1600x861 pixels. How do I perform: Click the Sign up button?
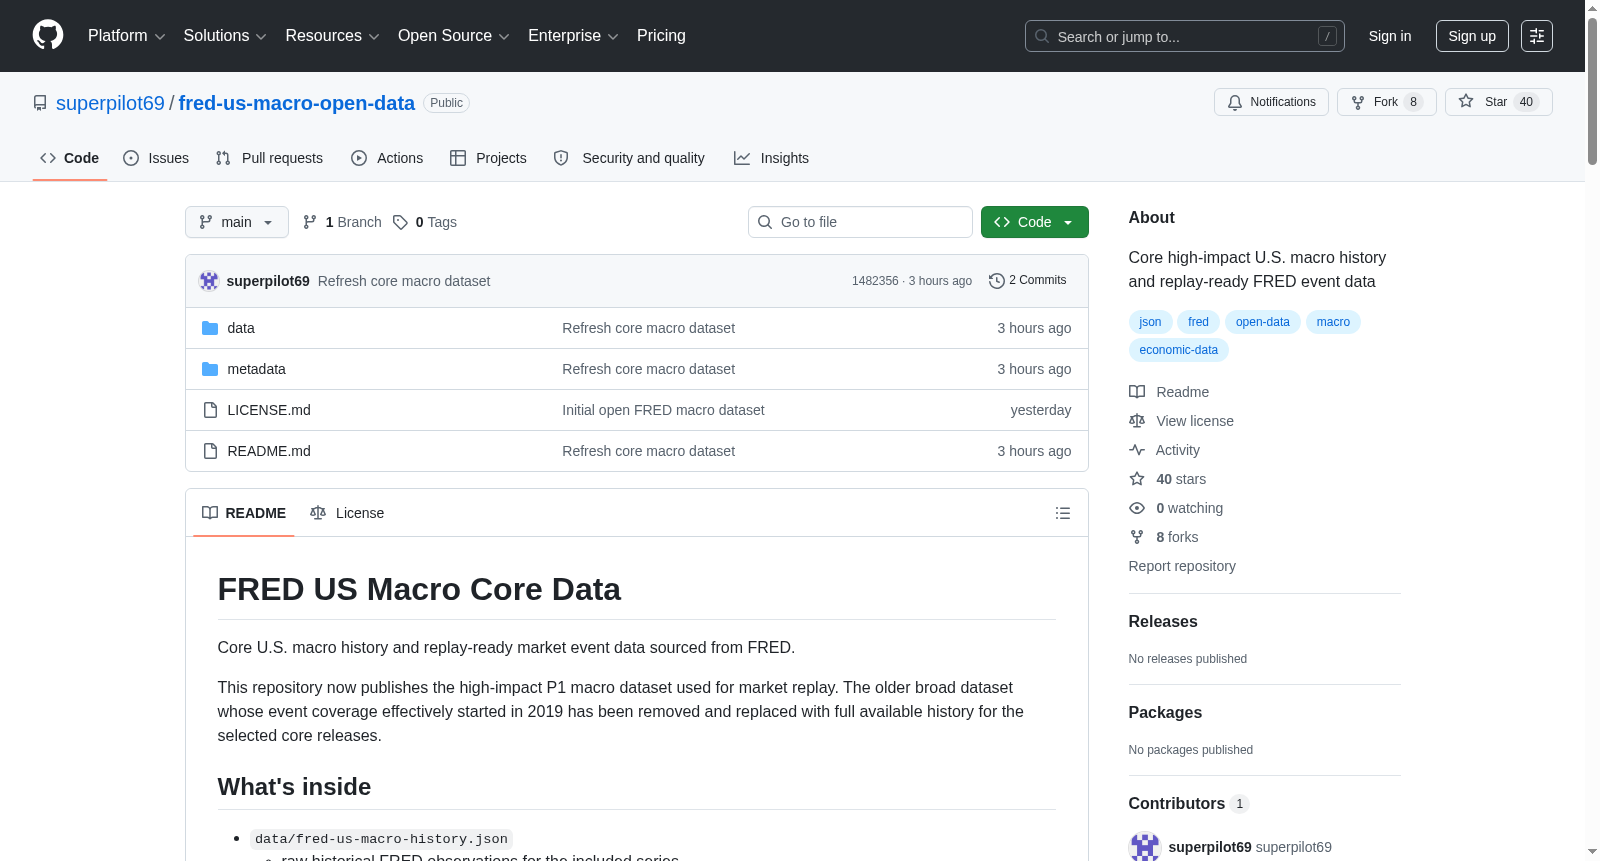click(1472, 36)
